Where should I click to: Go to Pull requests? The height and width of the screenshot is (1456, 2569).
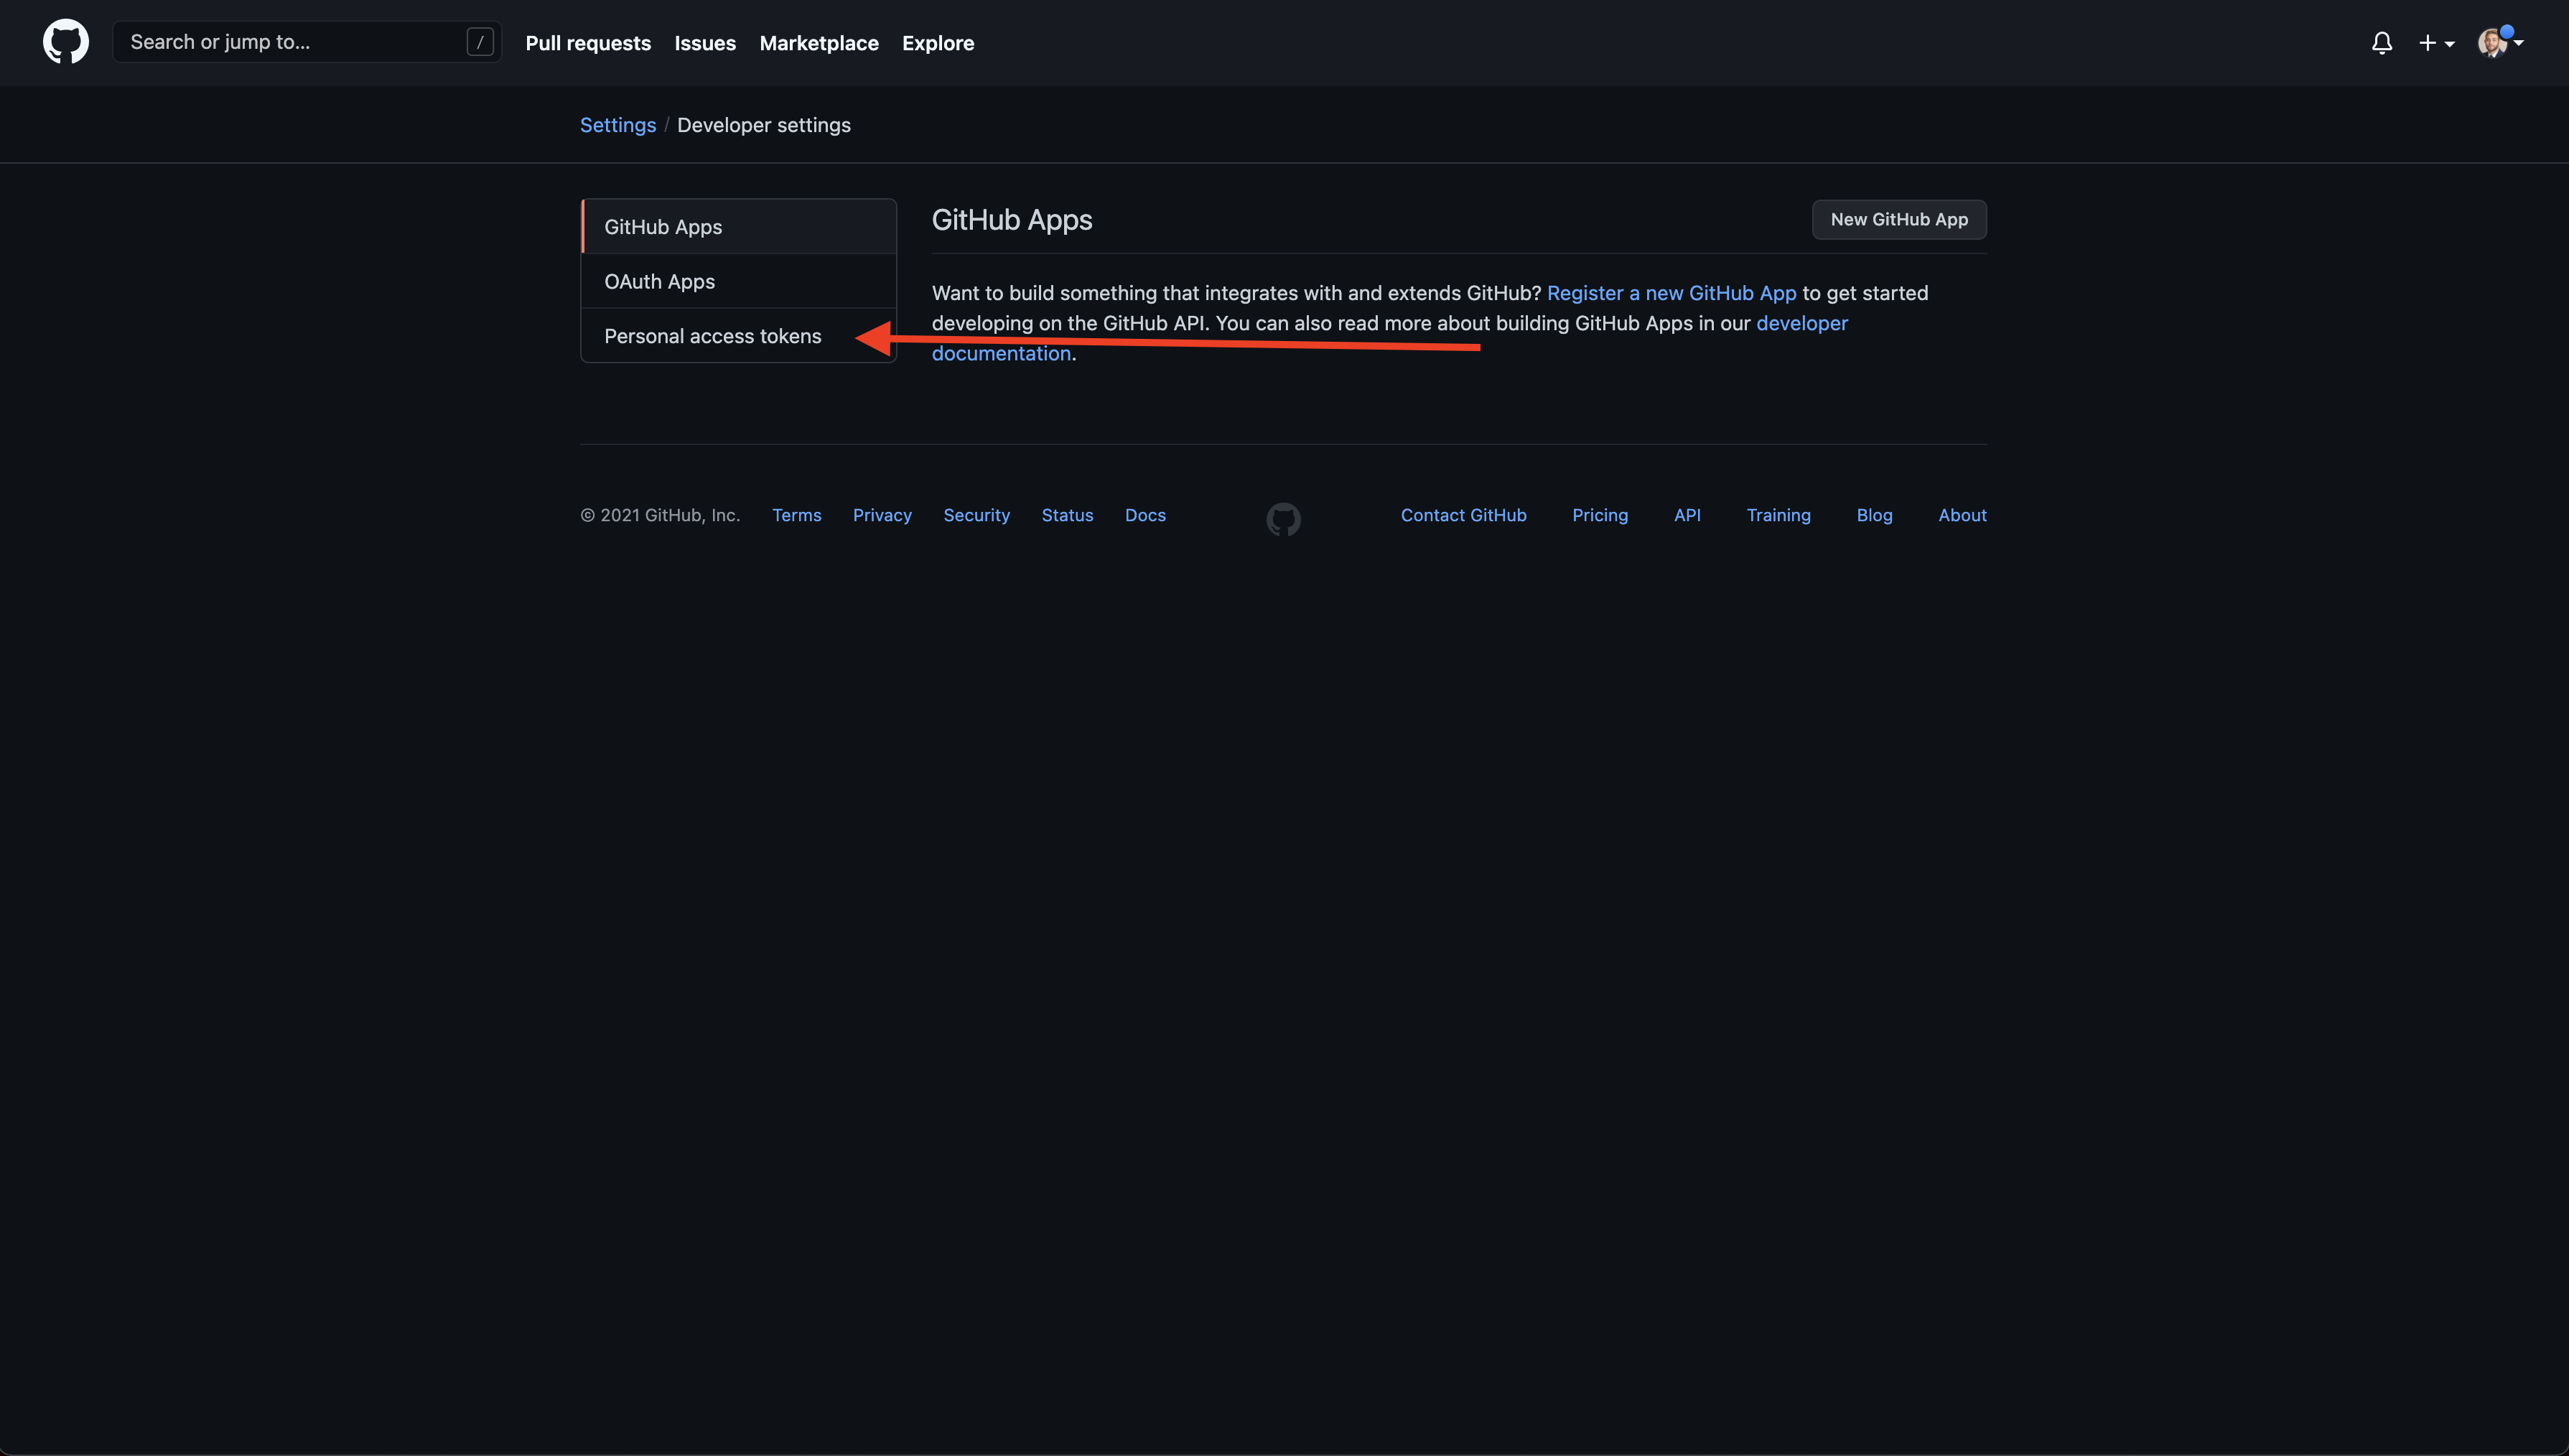tap(588, 43)
